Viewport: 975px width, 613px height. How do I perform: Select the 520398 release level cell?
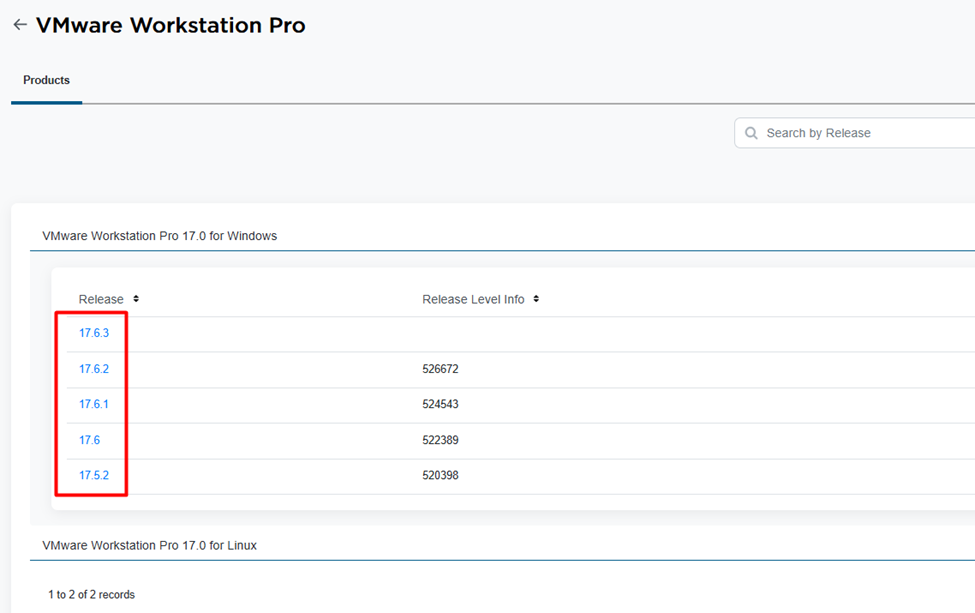tap(440, 475)
